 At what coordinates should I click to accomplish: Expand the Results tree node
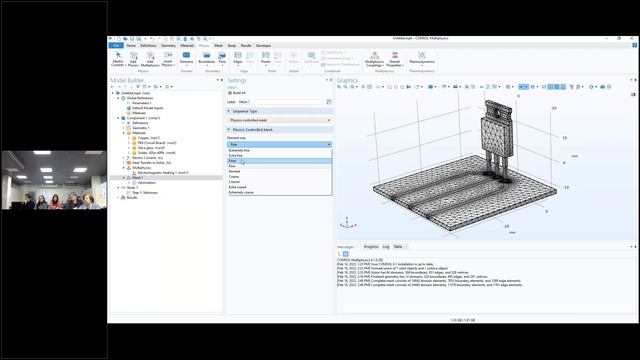coord(118,198)
